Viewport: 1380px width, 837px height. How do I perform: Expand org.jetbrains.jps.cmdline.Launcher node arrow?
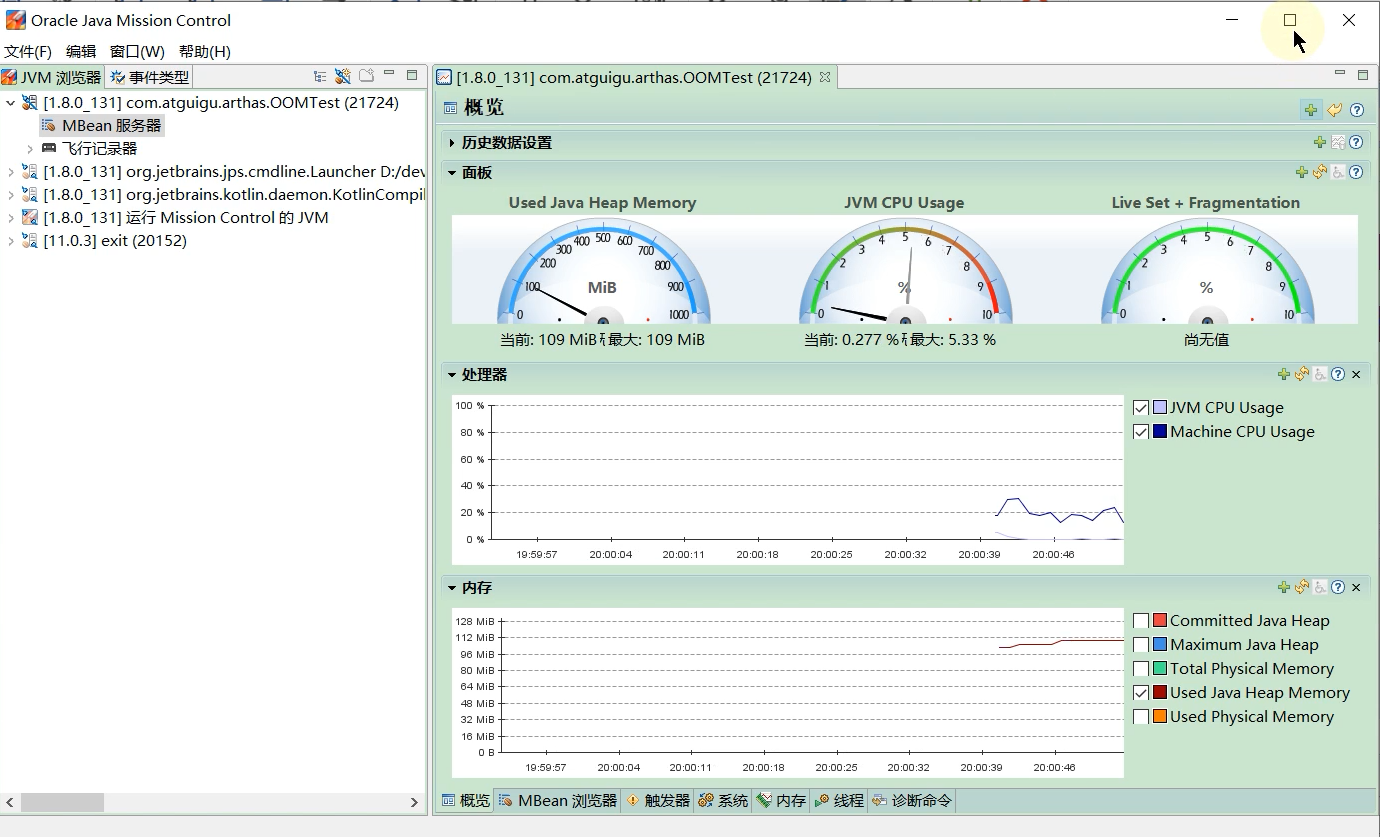11,171
